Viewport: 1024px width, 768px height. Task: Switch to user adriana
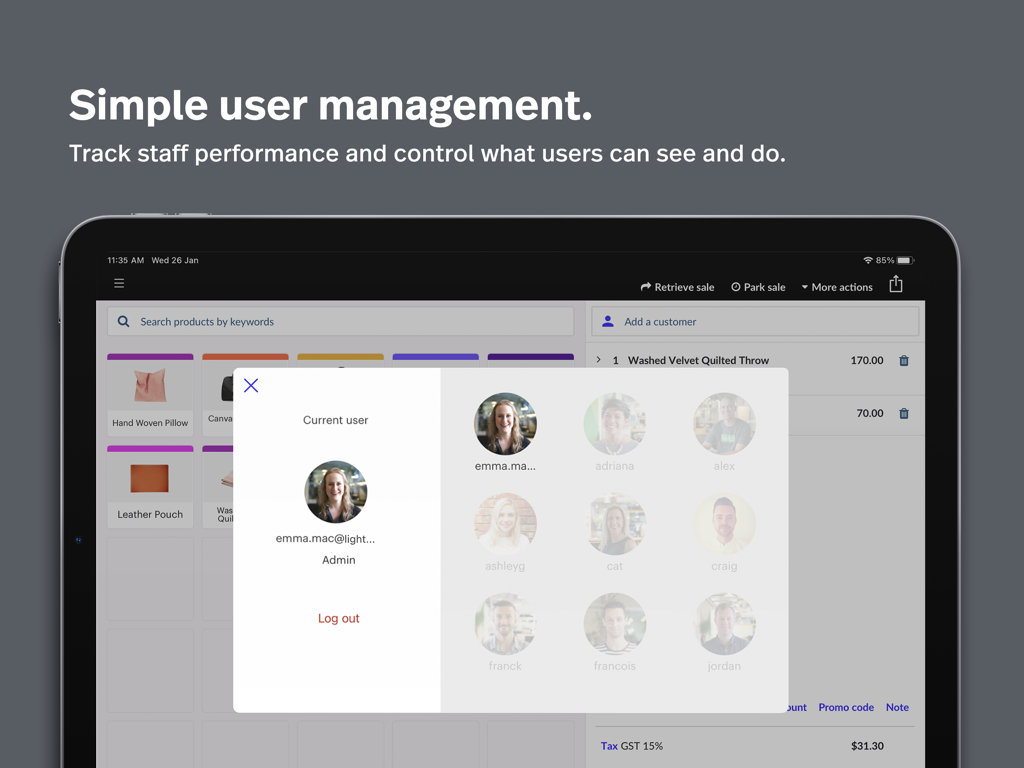point(614,423)
